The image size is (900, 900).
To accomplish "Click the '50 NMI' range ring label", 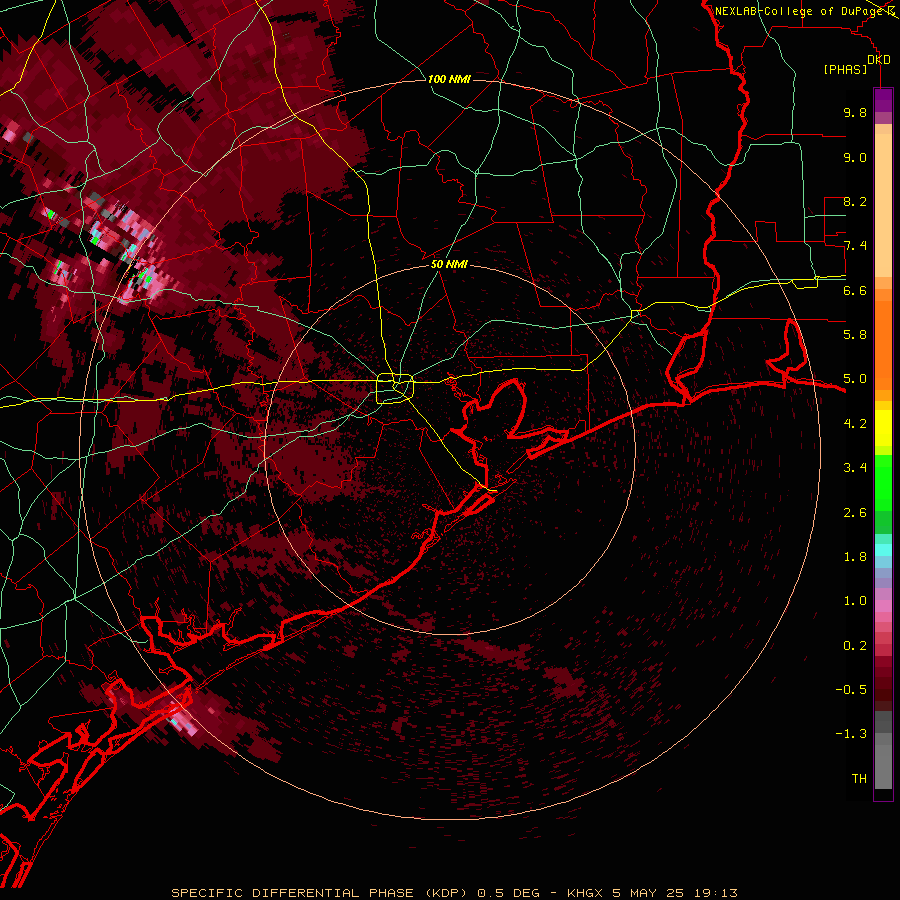I will tap(449, 264).
